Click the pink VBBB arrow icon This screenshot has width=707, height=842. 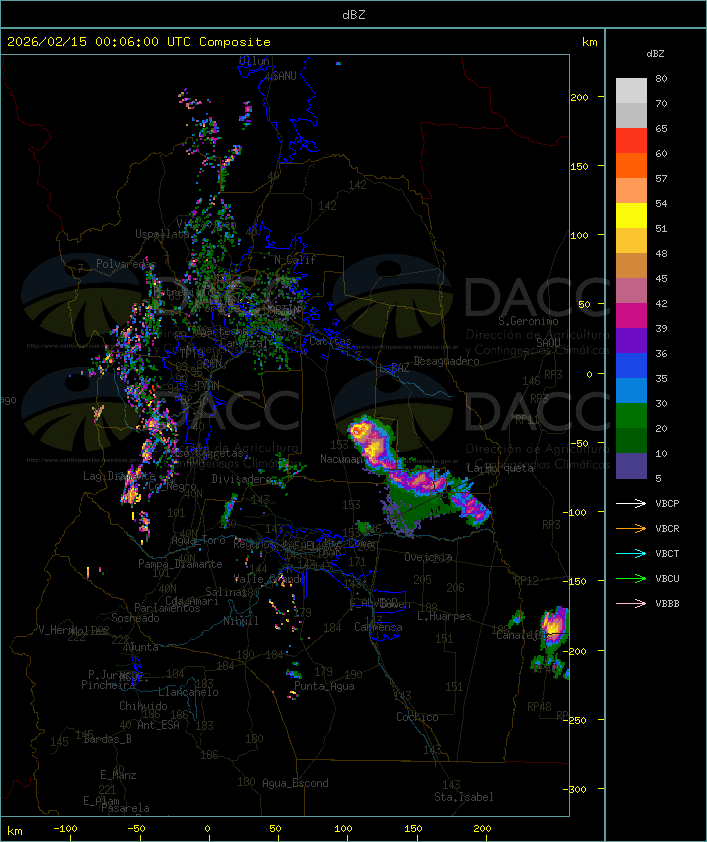[x=631, y=604]
